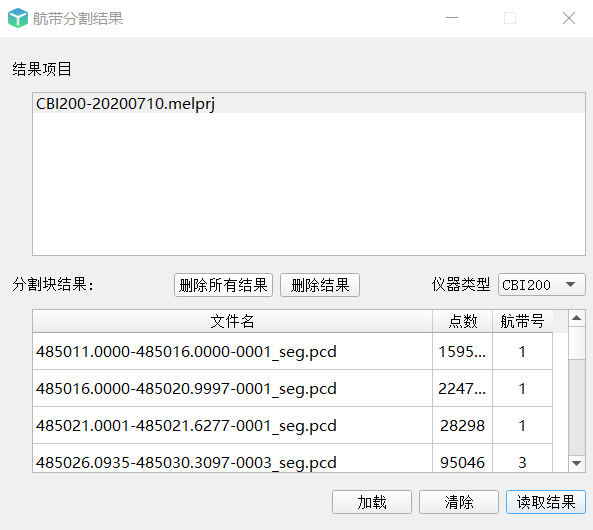Screen dimensions: 593x530
Task: Select CBI200-20200710.melprj project entry
Action: point(309,104)
